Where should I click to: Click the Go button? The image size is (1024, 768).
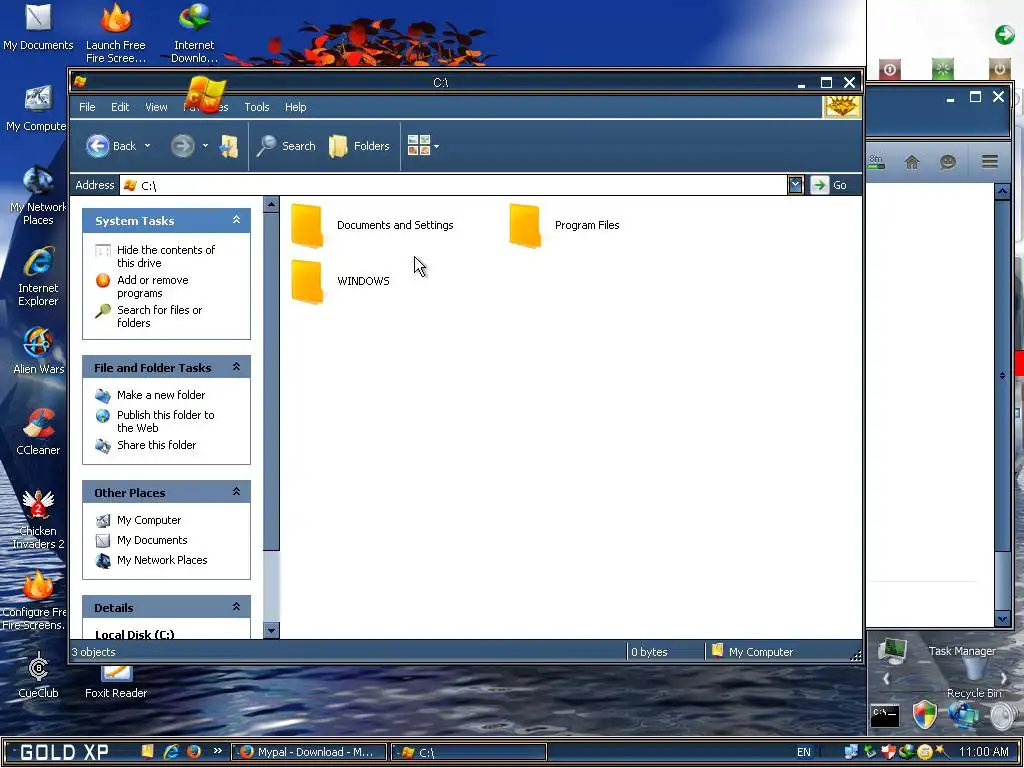tap(829, 185)
